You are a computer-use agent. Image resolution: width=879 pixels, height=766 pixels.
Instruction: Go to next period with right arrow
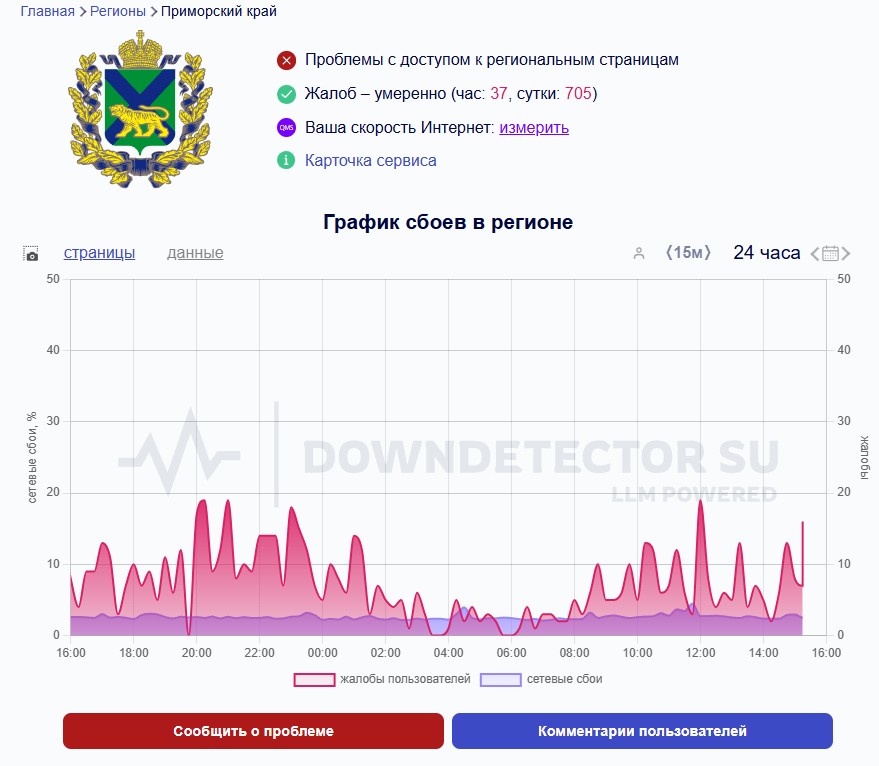(848, 254)
